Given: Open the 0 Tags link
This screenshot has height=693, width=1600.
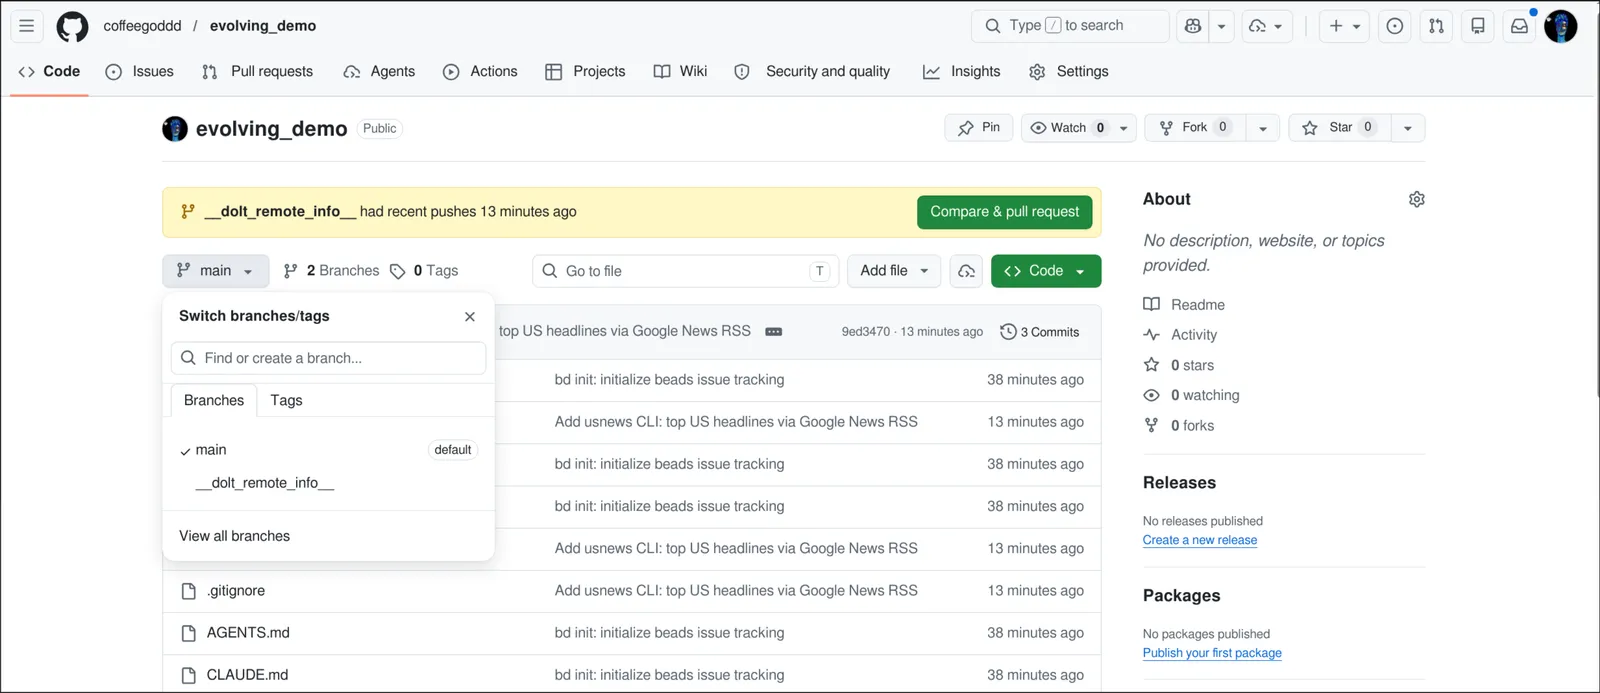Looking at the screenshot, I should pos(425,271).
